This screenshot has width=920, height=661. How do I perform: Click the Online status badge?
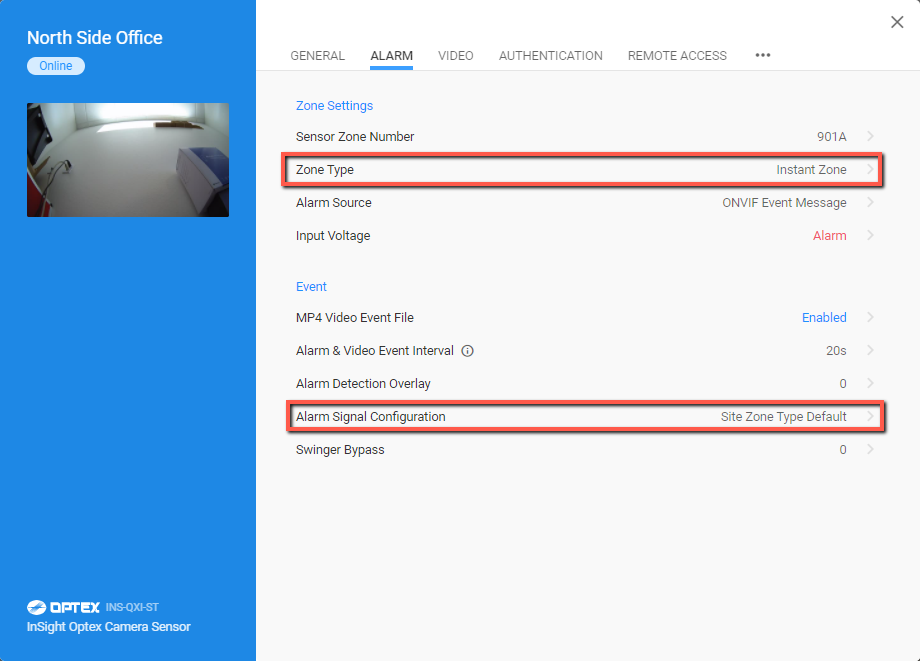coord(56,66)
